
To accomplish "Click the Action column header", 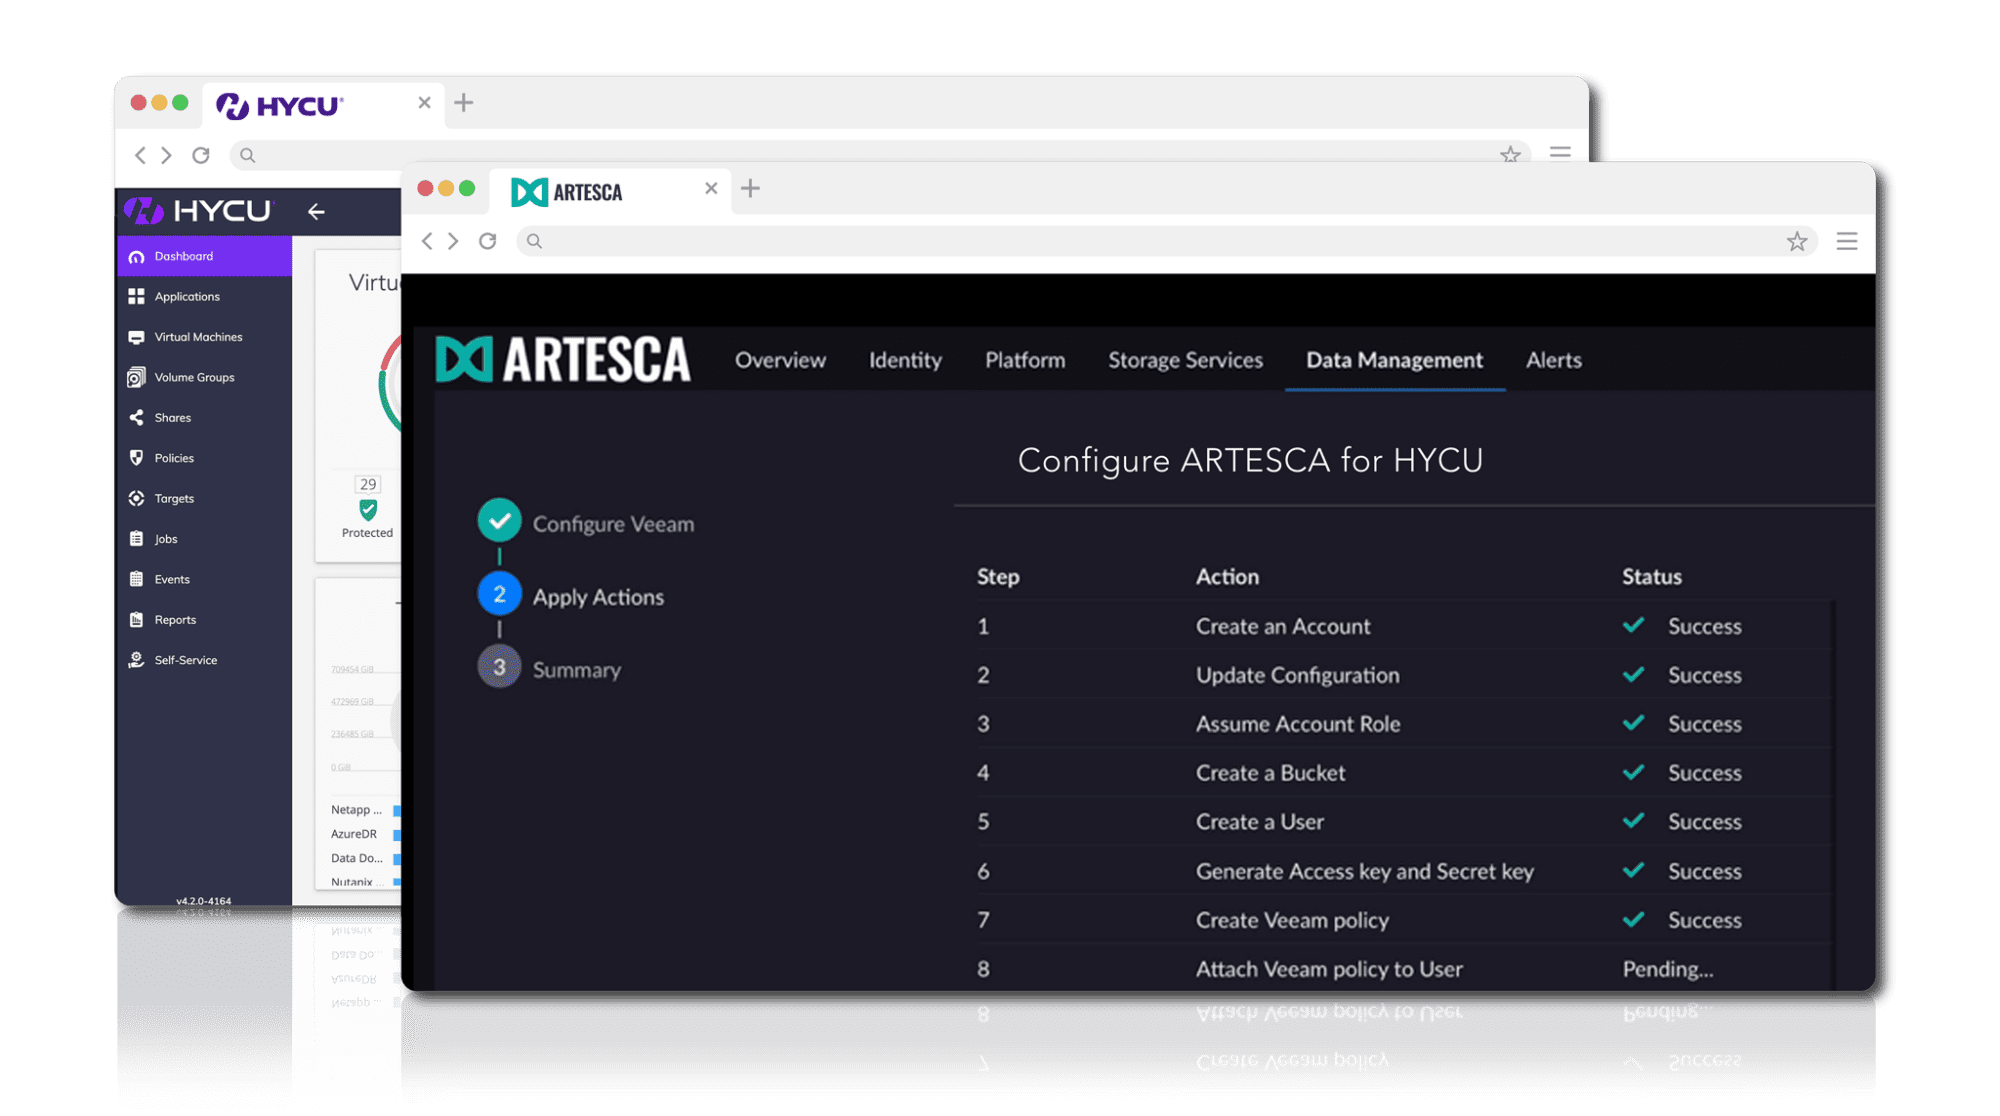I will [1227, 576].
